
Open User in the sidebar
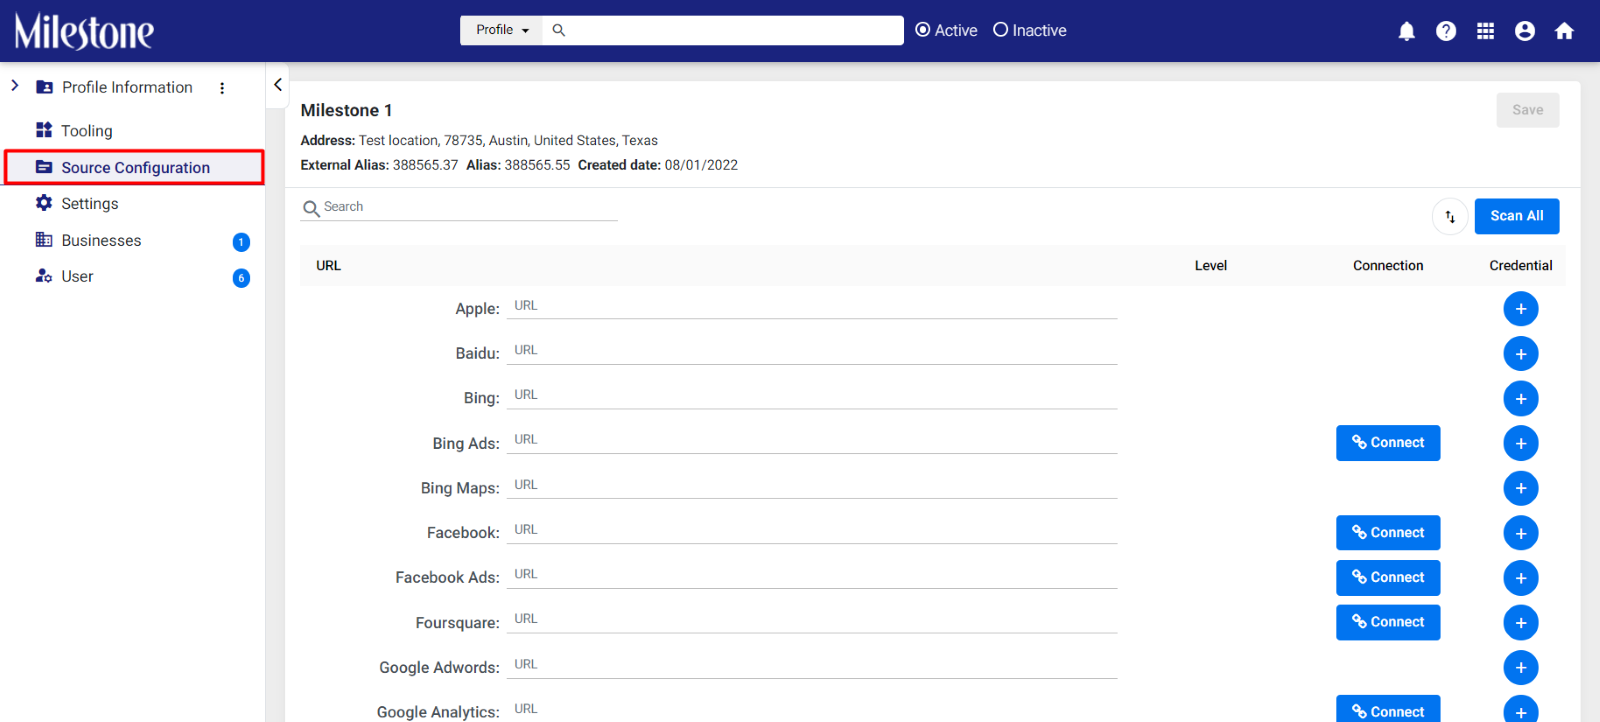click(x=77, y=277)
